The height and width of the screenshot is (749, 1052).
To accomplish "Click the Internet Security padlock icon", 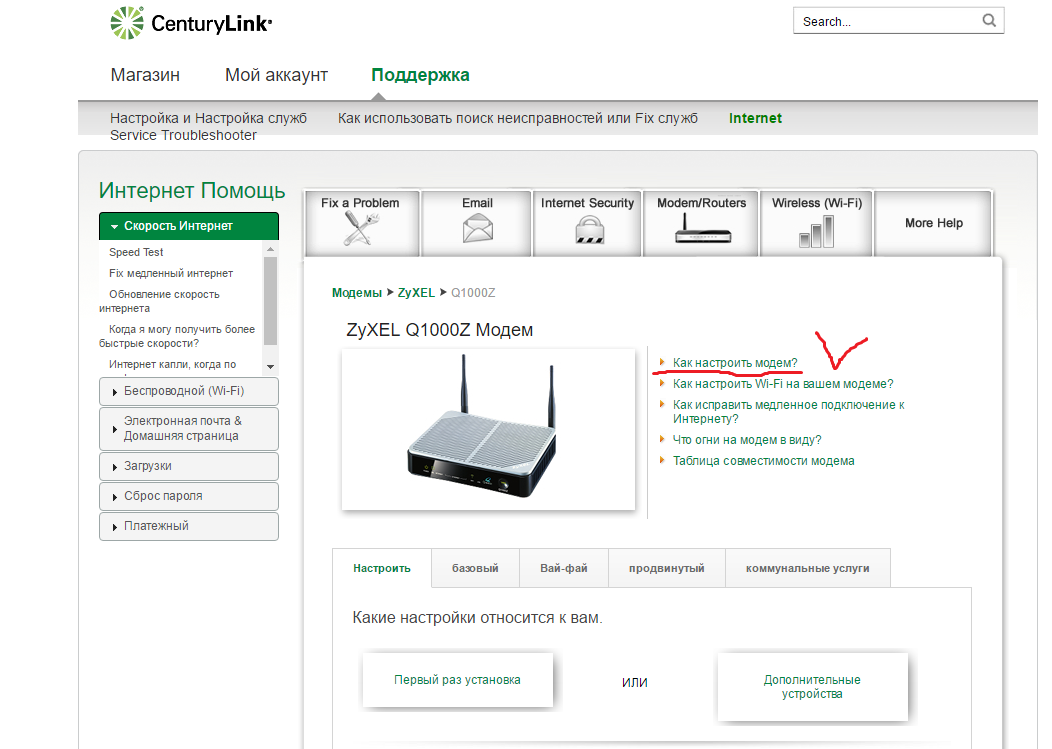I will click(589, 230).
